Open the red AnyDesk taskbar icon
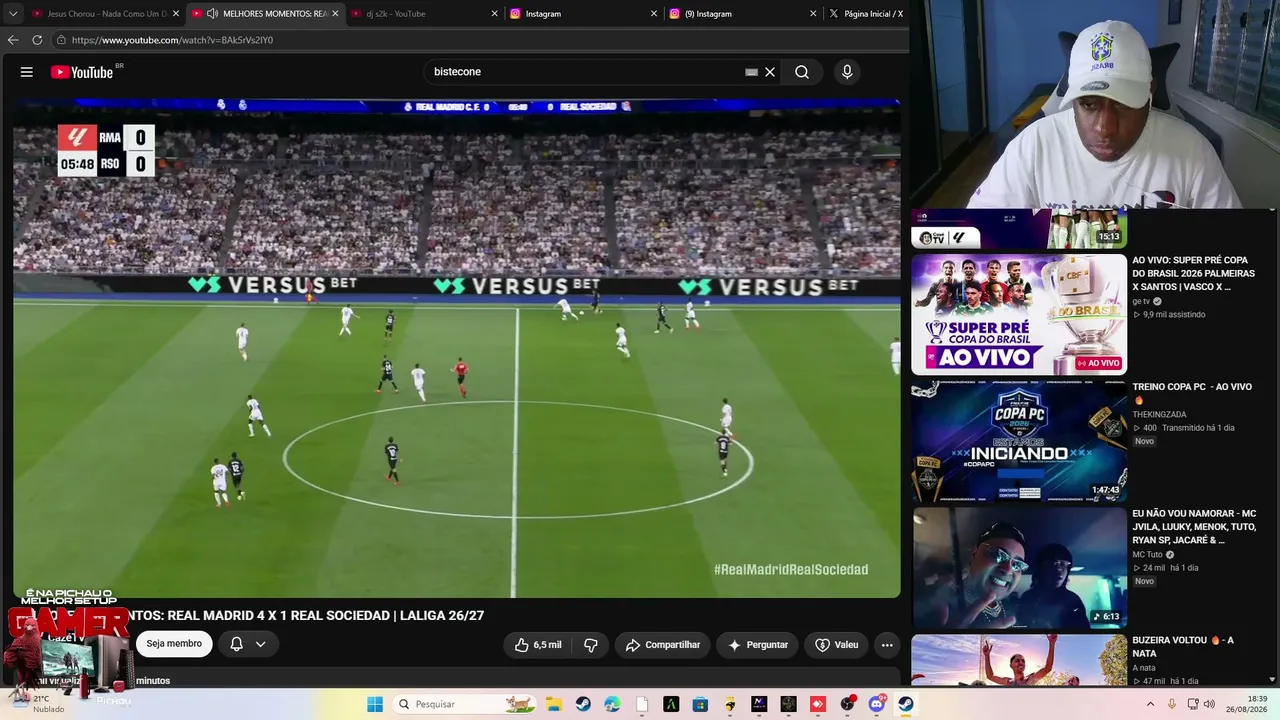This screenshot has height=720, width=1280. click(x=818, y=704)
